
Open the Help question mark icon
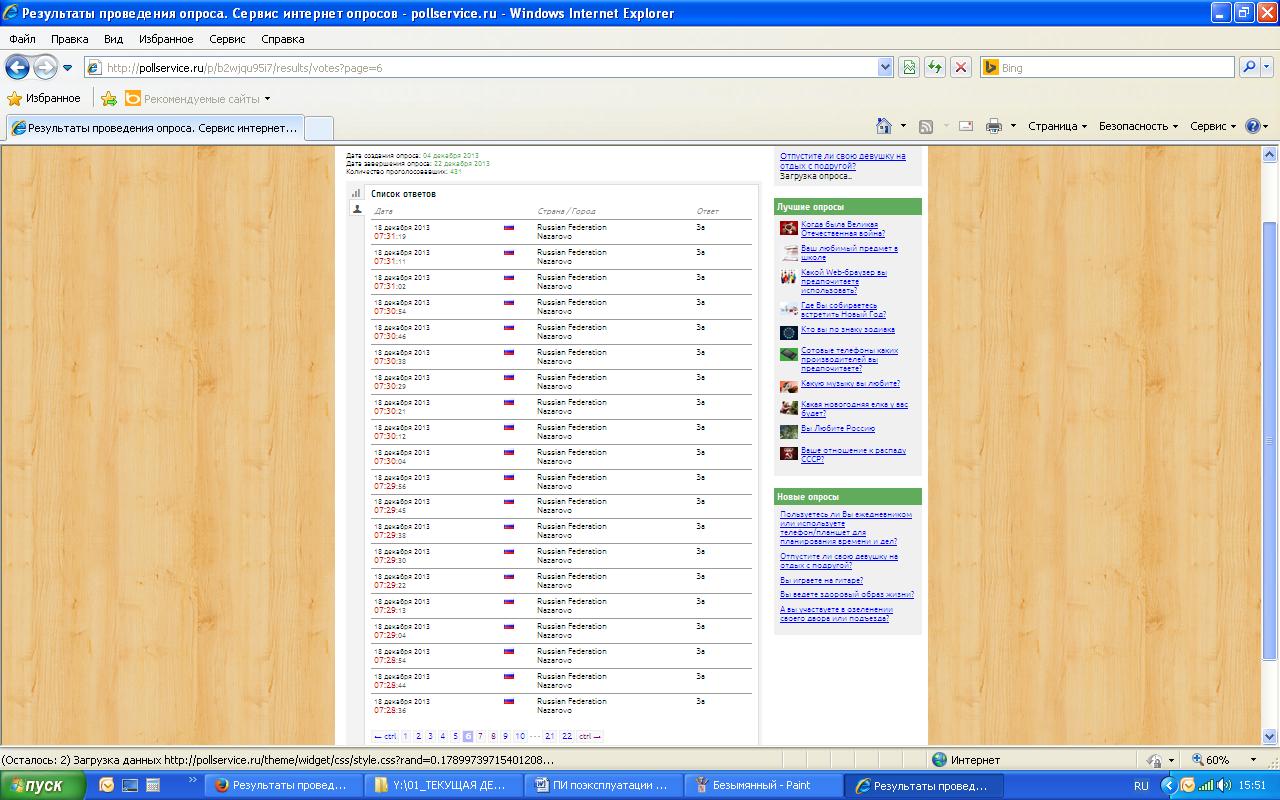pos(1253,126)
